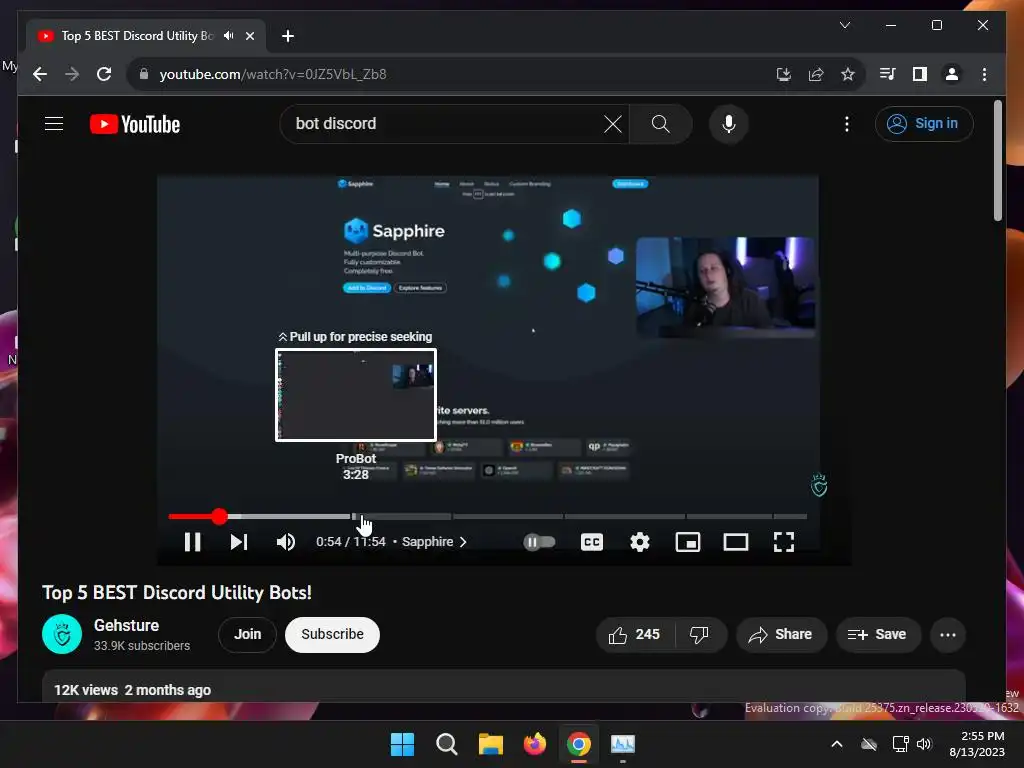Toggle closed captions
The image size is (1024, 768).
(x=592, y=542)
